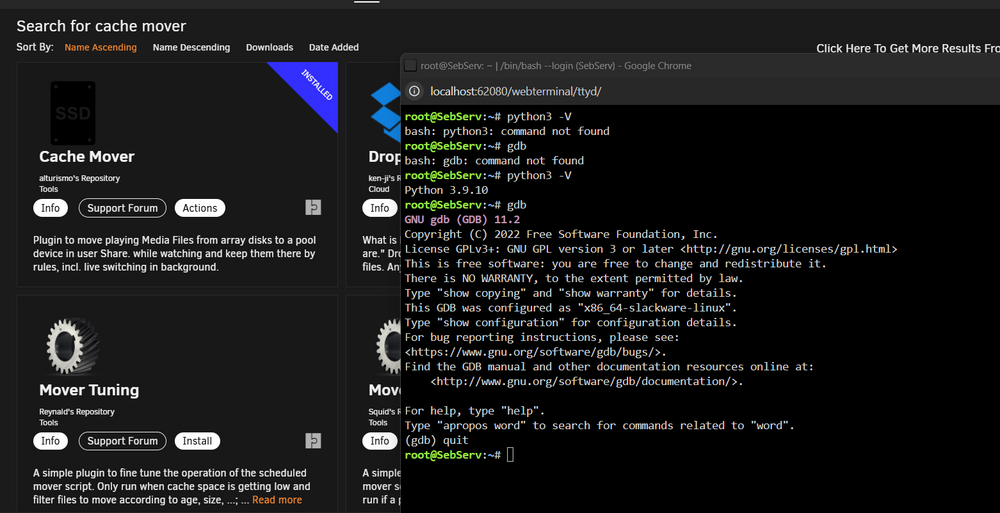This screenshot has height=513, width=1000.
Task: Click the pin icon on Mover Tuning card
Action: 313,441
